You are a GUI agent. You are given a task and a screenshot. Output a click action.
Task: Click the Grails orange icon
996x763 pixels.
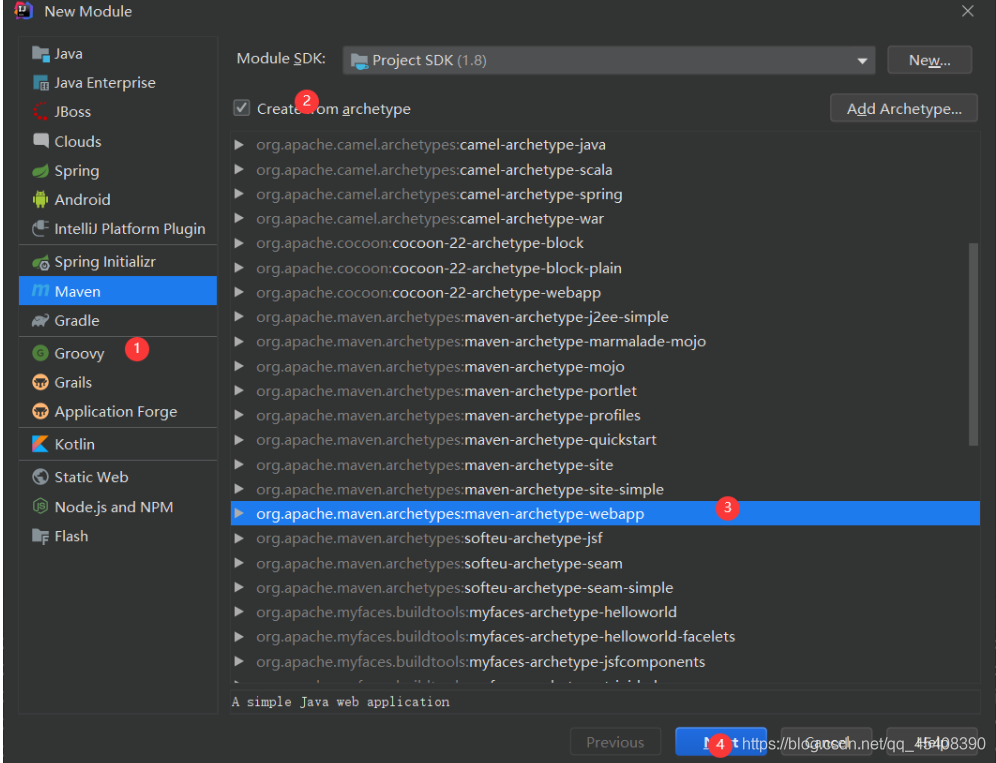coord(41,382)
